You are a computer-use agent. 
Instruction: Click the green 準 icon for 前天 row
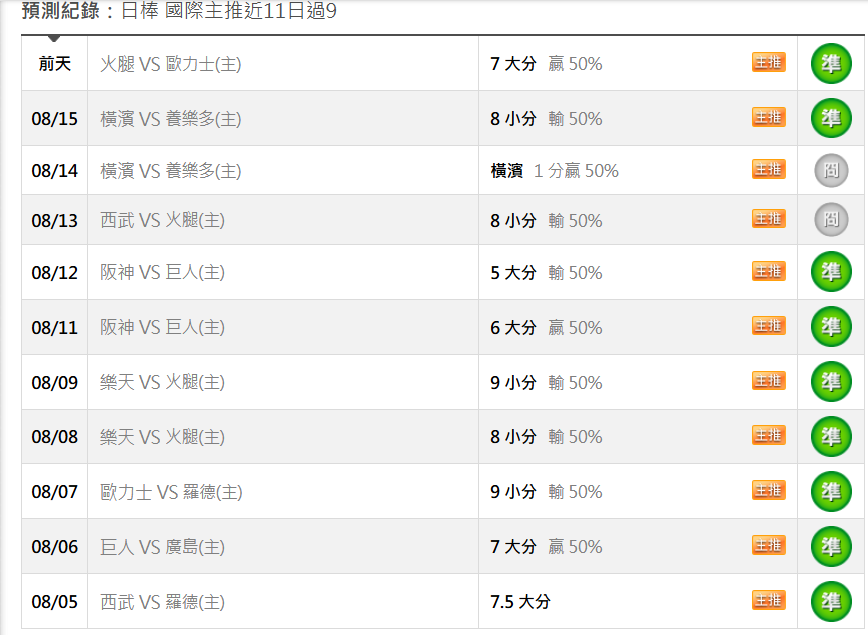[x=831, y=64]
